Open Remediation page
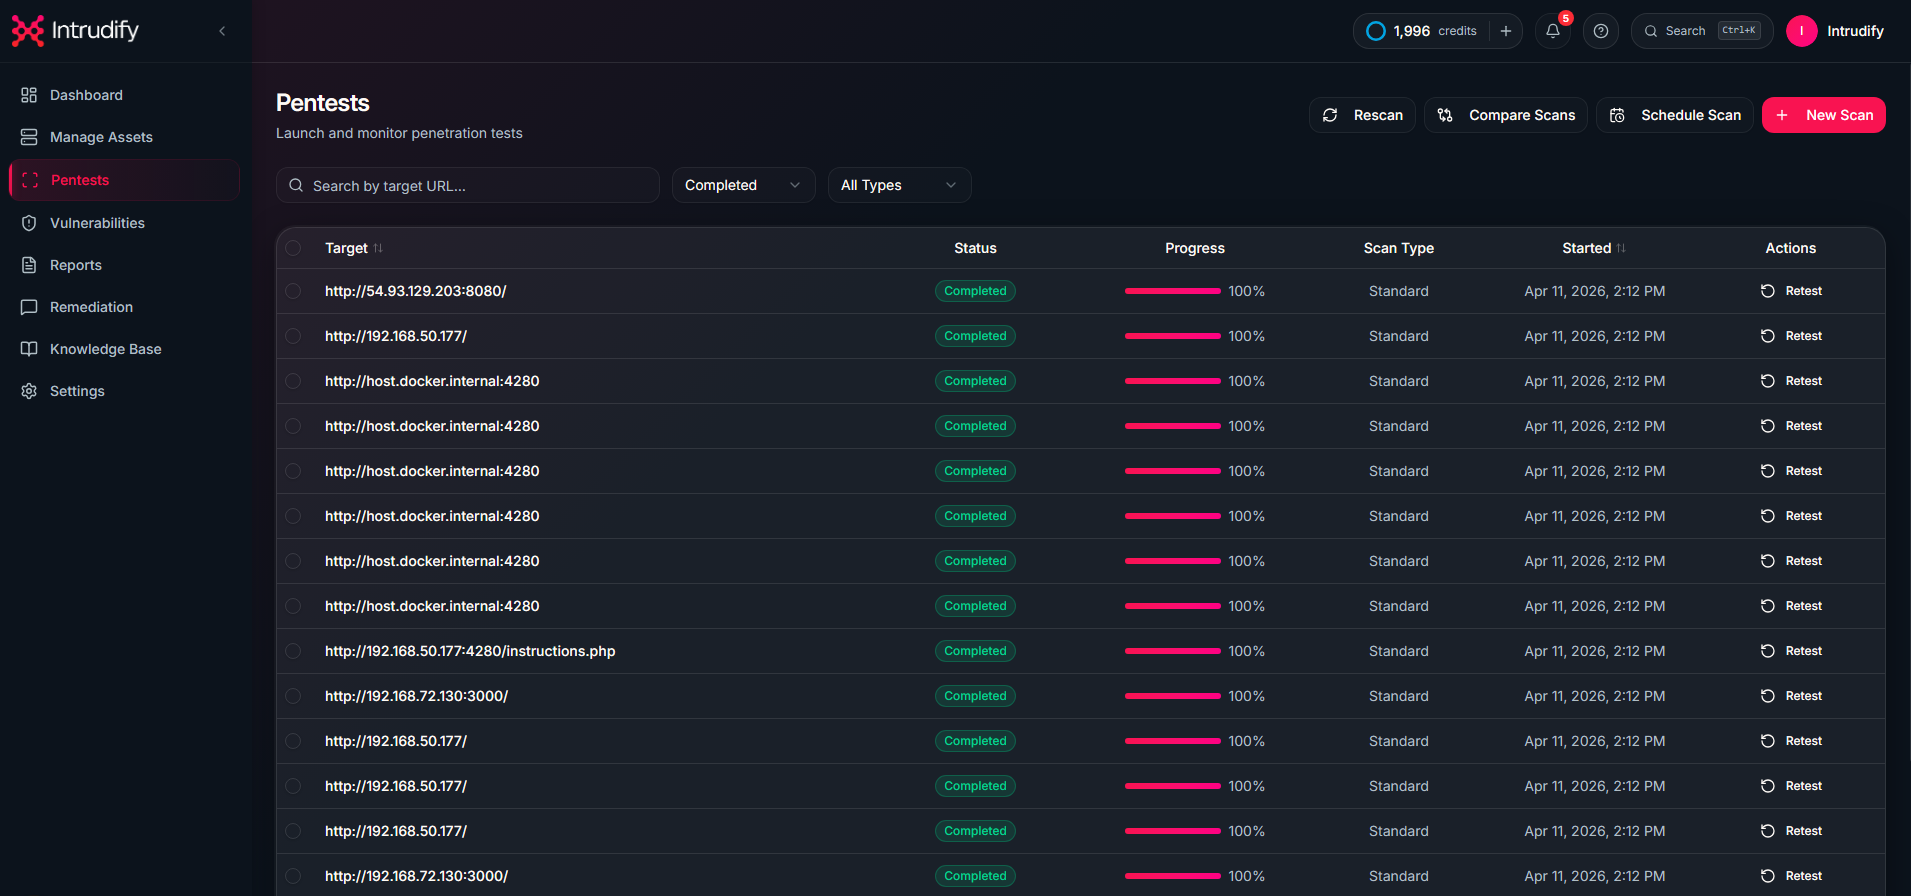 pyautogui.click(x=124, y=307)
